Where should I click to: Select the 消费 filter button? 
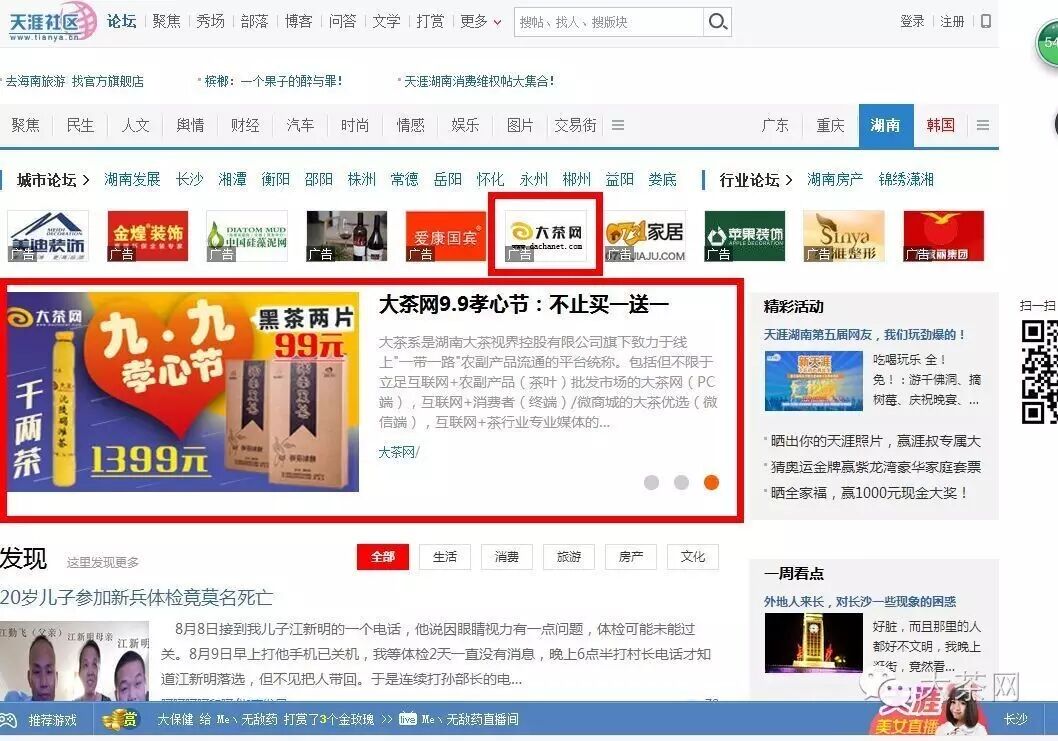coord(507,557)
